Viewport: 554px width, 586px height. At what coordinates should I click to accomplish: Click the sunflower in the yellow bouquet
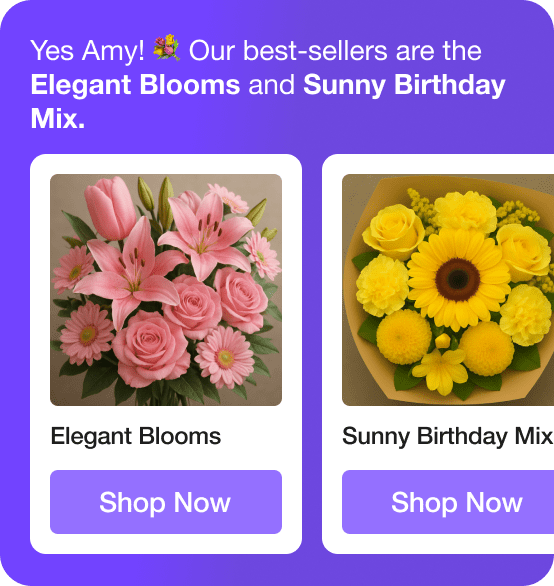pyautogui.click(x=458, y=278)
